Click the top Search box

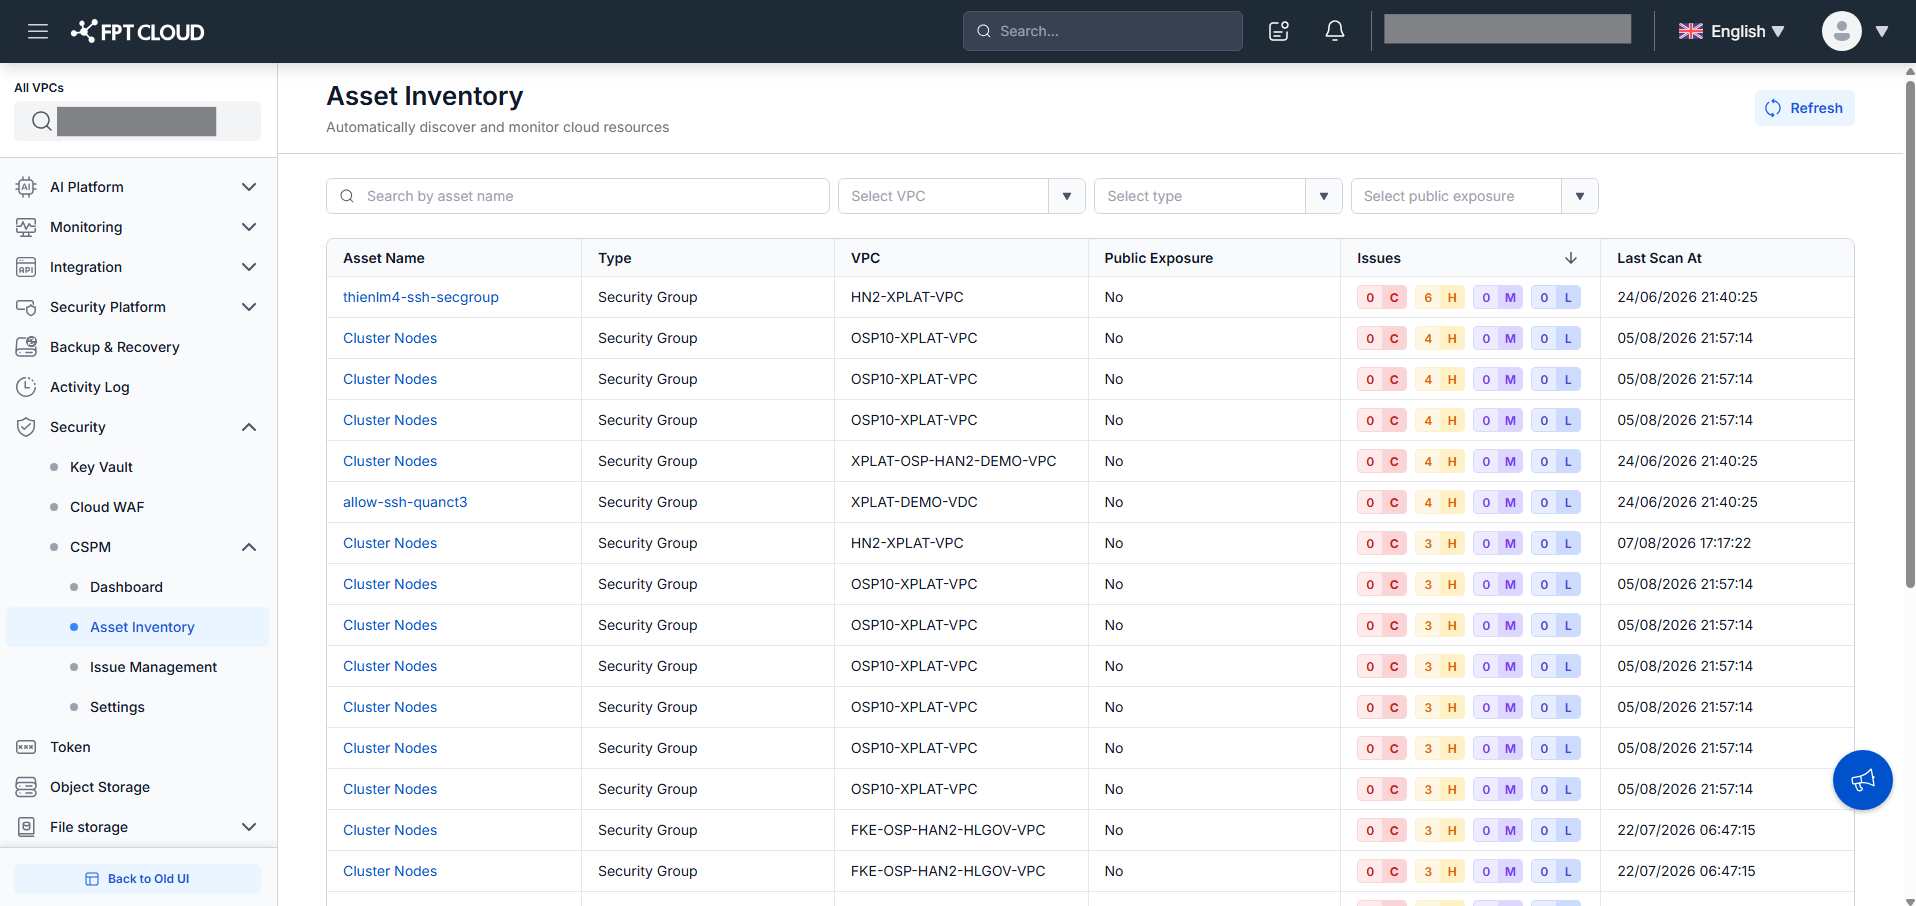[x=1102, y=31]
